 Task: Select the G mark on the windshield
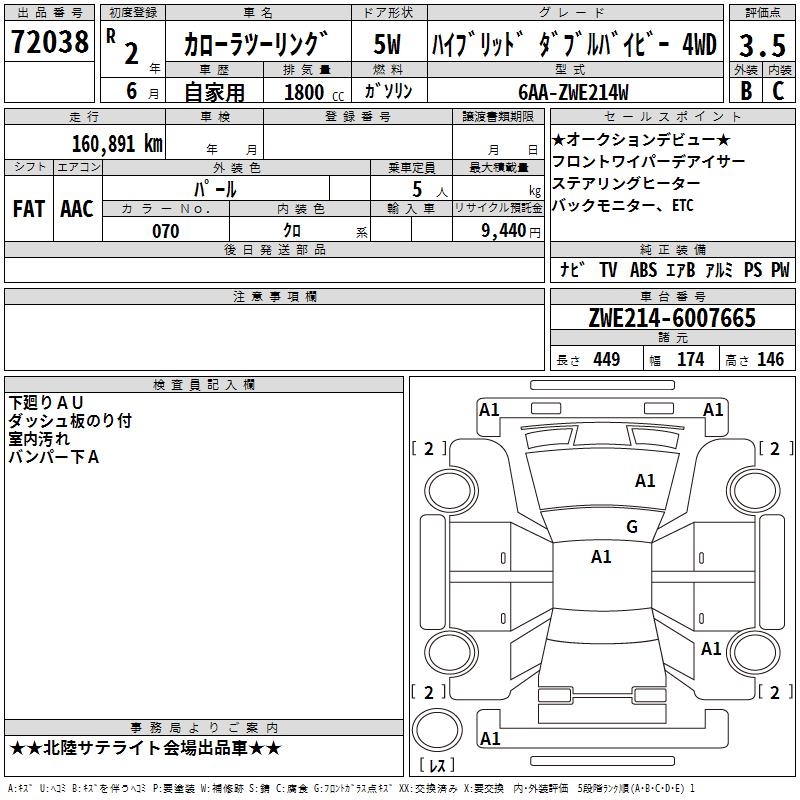(632, 526)
